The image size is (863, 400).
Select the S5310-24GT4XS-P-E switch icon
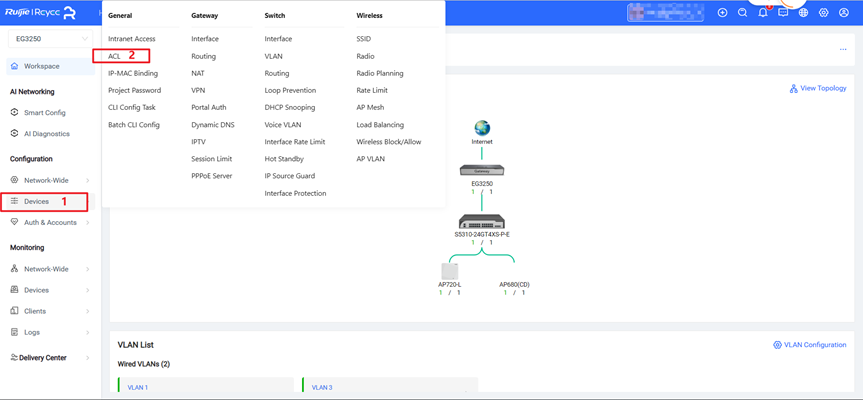click(x=482, y=221)
